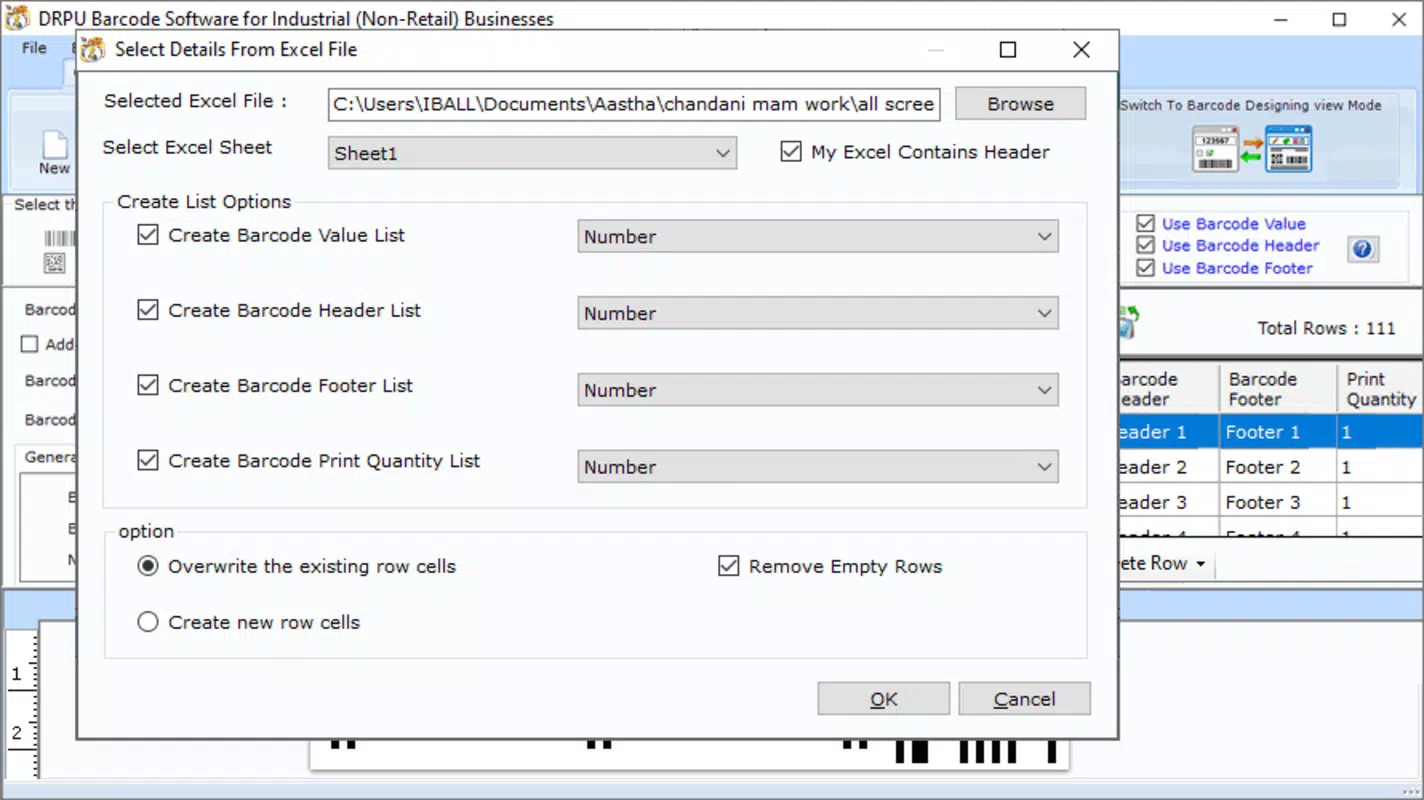Click the Browse button

(1020, 104)
